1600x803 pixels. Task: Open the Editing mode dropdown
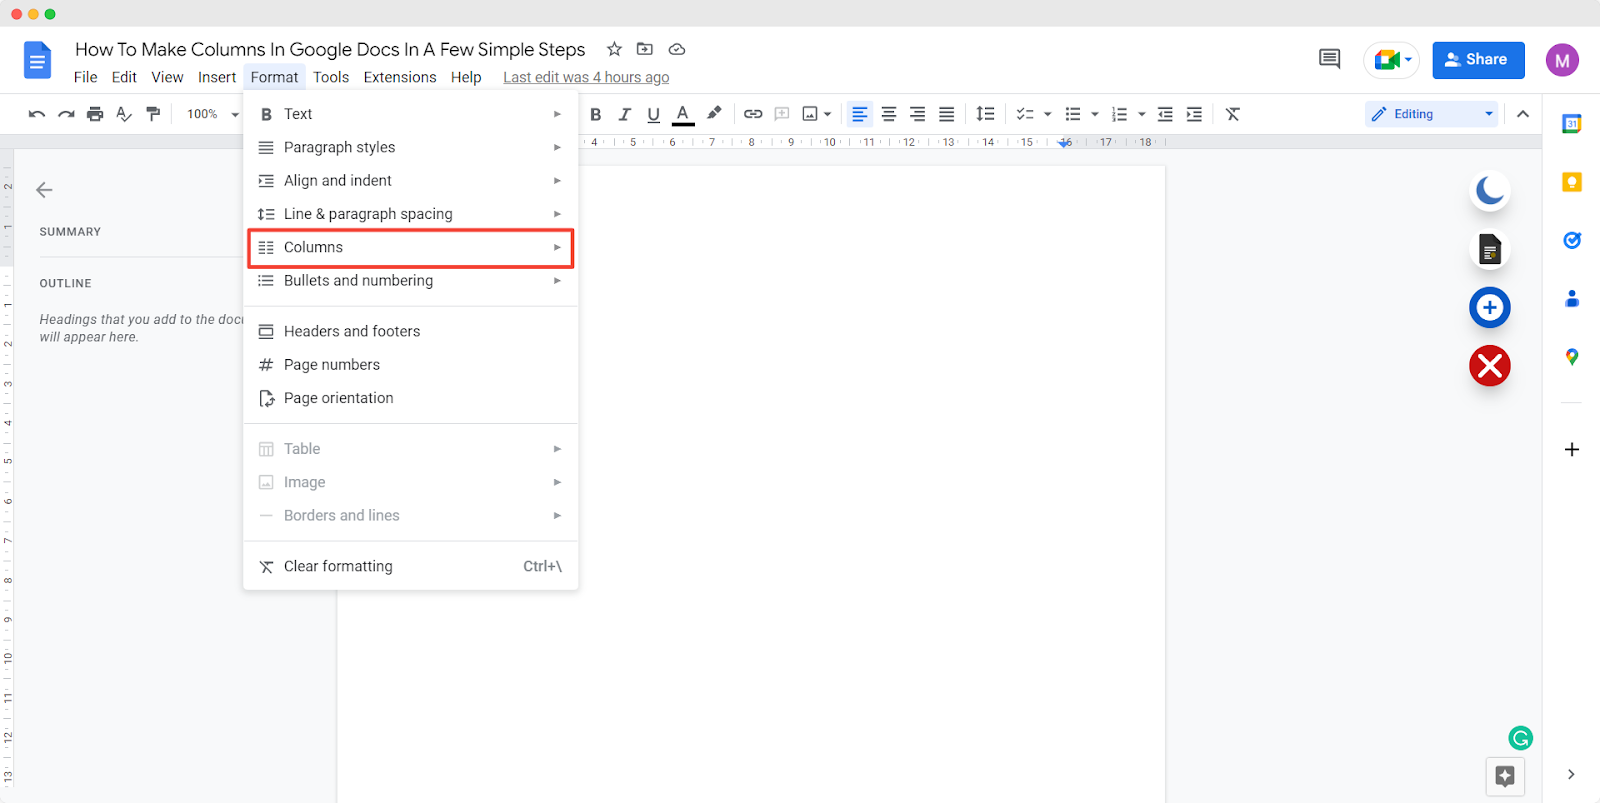1432,114
